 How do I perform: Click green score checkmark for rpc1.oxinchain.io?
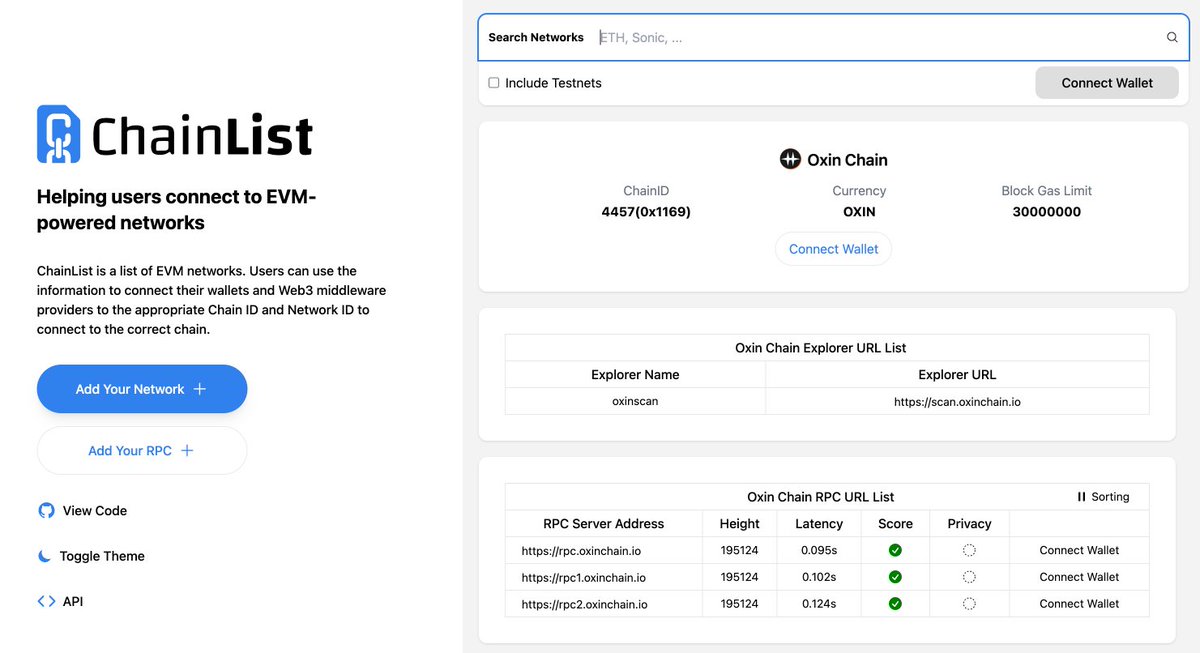click(895, 577)
